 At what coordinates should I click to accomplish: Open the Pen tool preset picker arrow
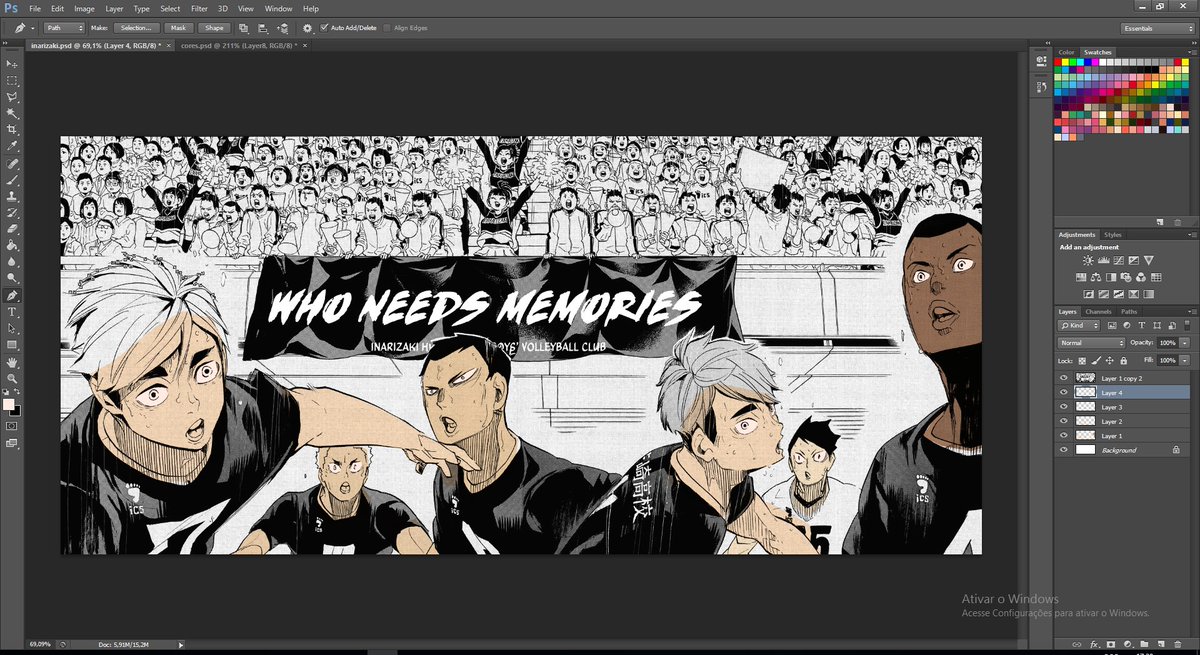point(33,28)
